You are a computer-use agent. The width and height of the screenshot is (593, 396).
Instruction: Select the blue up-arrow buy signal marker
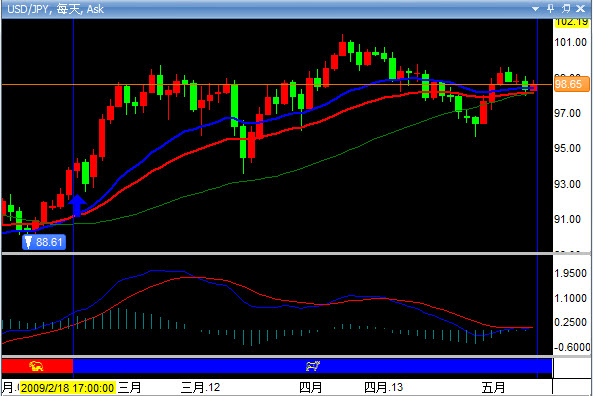[78, 205]
